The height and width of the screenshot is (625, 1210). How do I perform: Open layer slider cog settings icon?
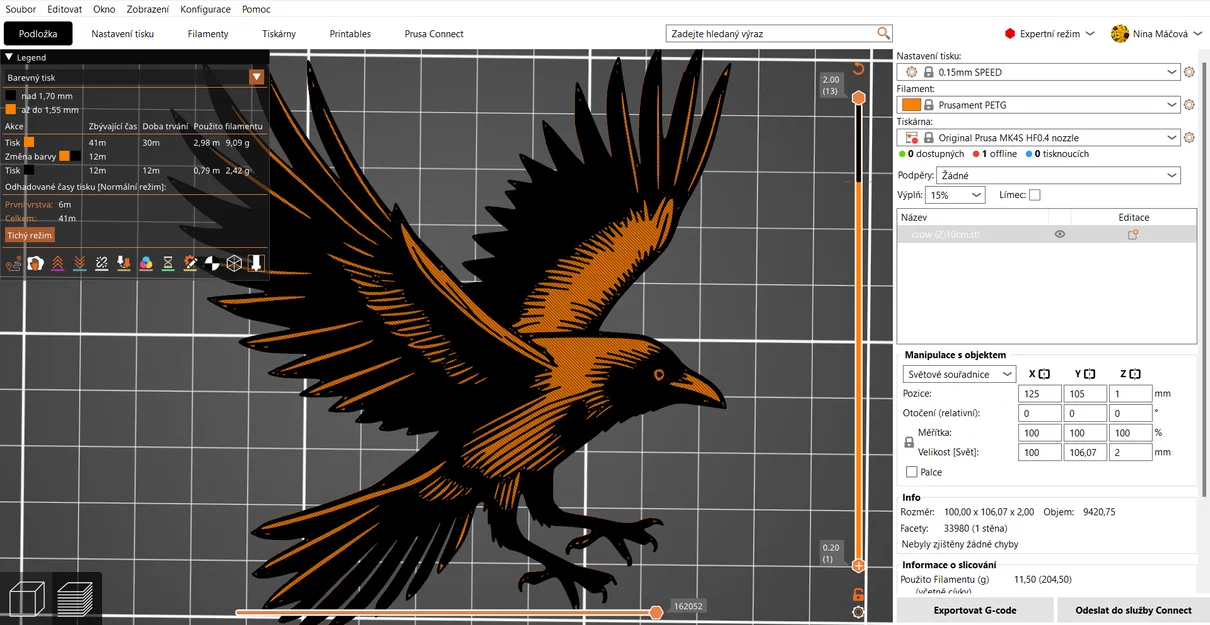point(858,611)
